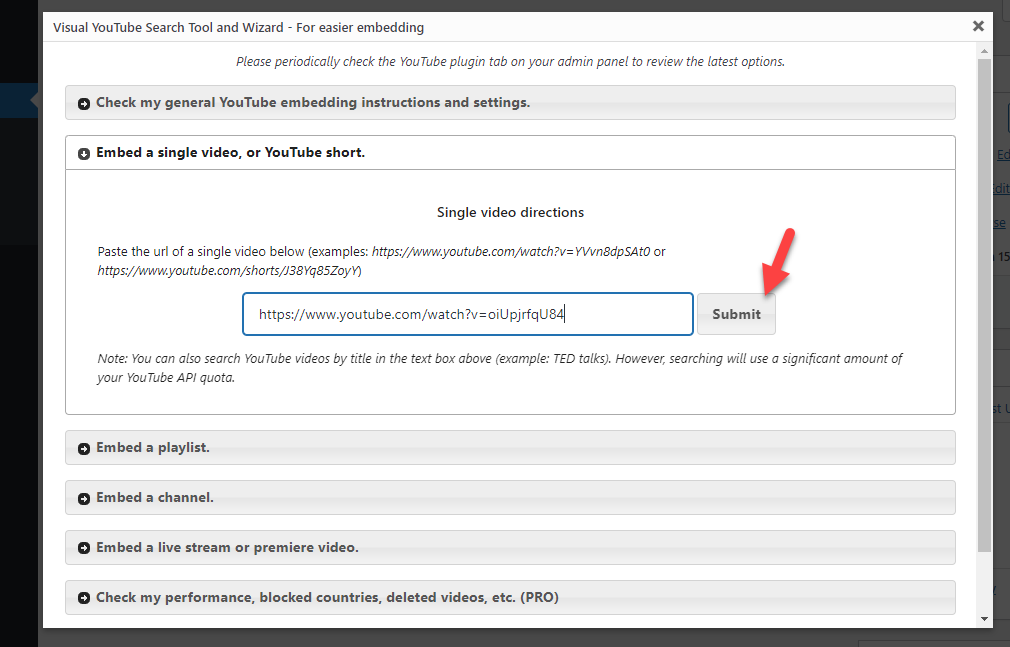Viewport: 1010px width, 647px height.
Task: Click the dialog's vertical scrollbar thumb
Action: pos(984,305)
